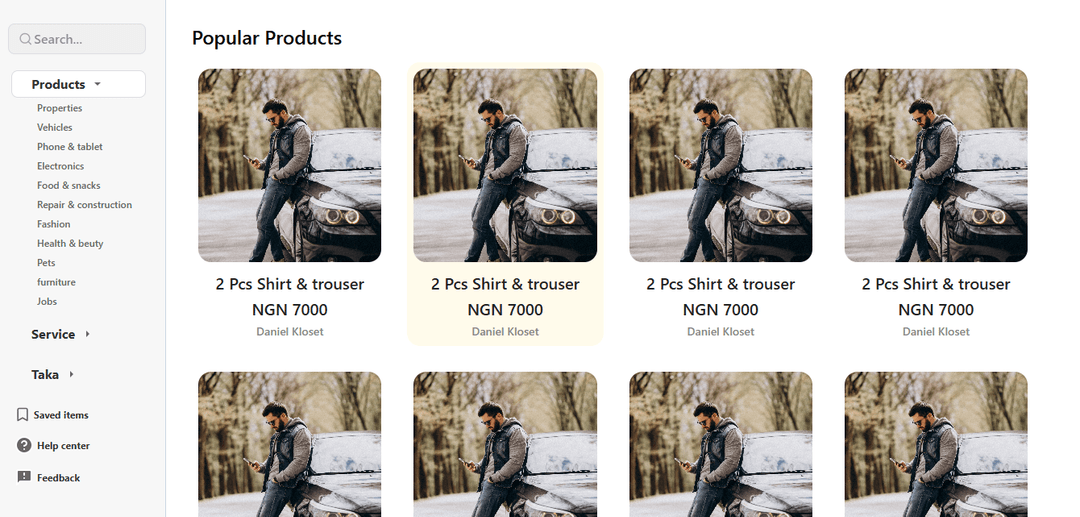The image size is (1080, 517).
Task: Select Health & beuty category
Action: [x=70, y=243]
